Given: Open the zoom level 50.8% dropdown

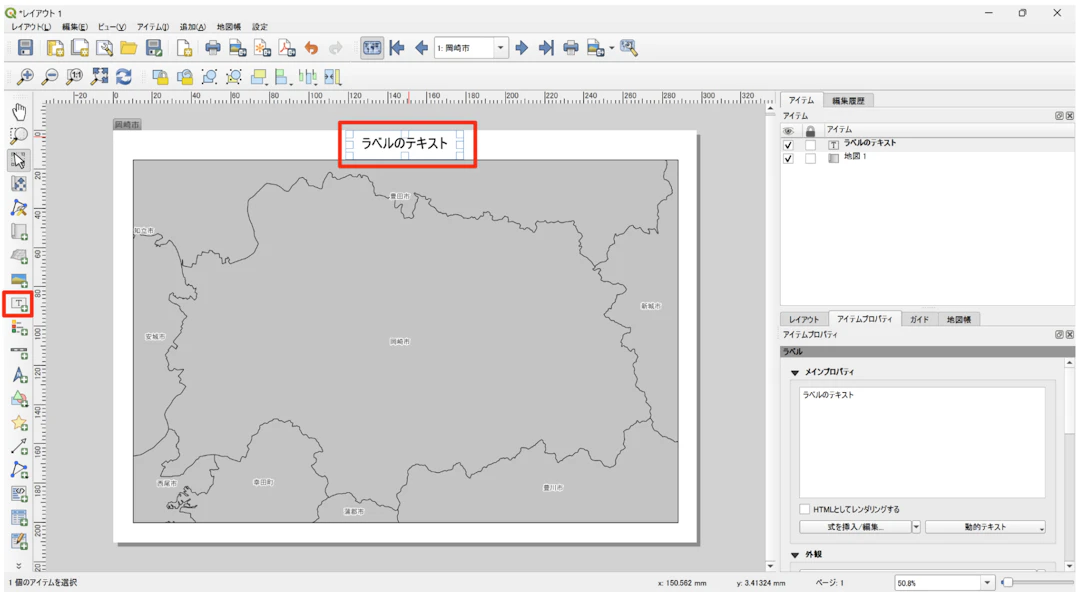Looking at the screenshot, I should point(986,582).
